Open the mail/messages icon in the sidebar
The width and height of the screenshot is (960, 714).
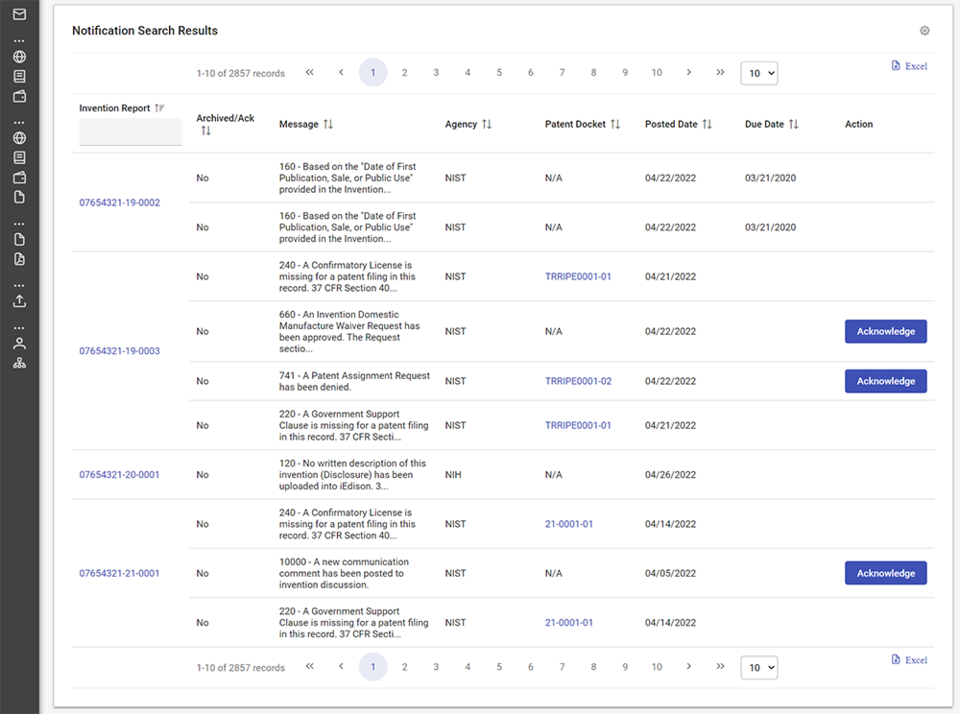[19, 15]
